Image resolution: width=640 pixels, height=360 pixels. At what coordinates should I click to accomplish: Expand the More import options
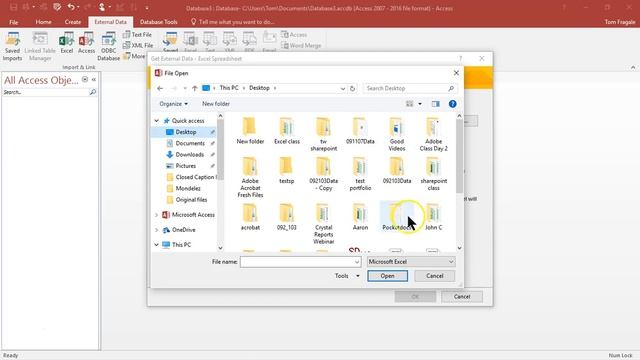[x=134, y=56]
